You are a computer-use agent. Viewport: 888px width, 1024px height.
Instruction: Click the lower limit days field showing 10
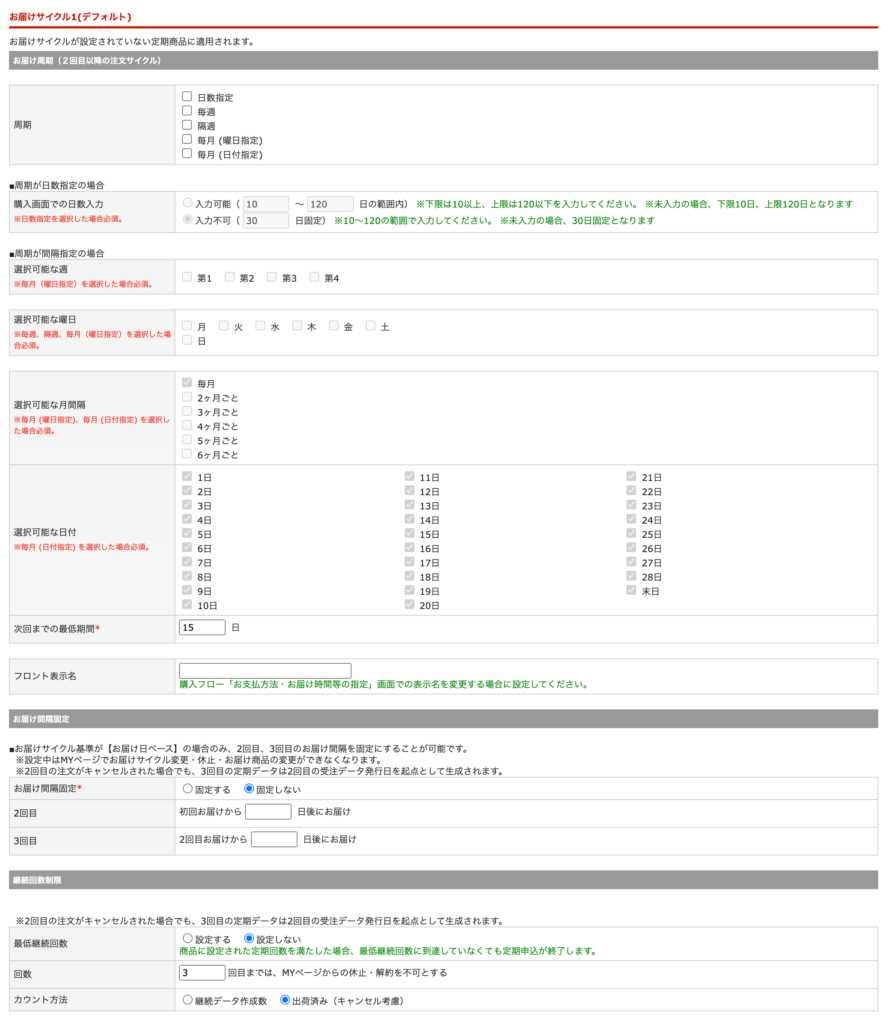[266, 204]
